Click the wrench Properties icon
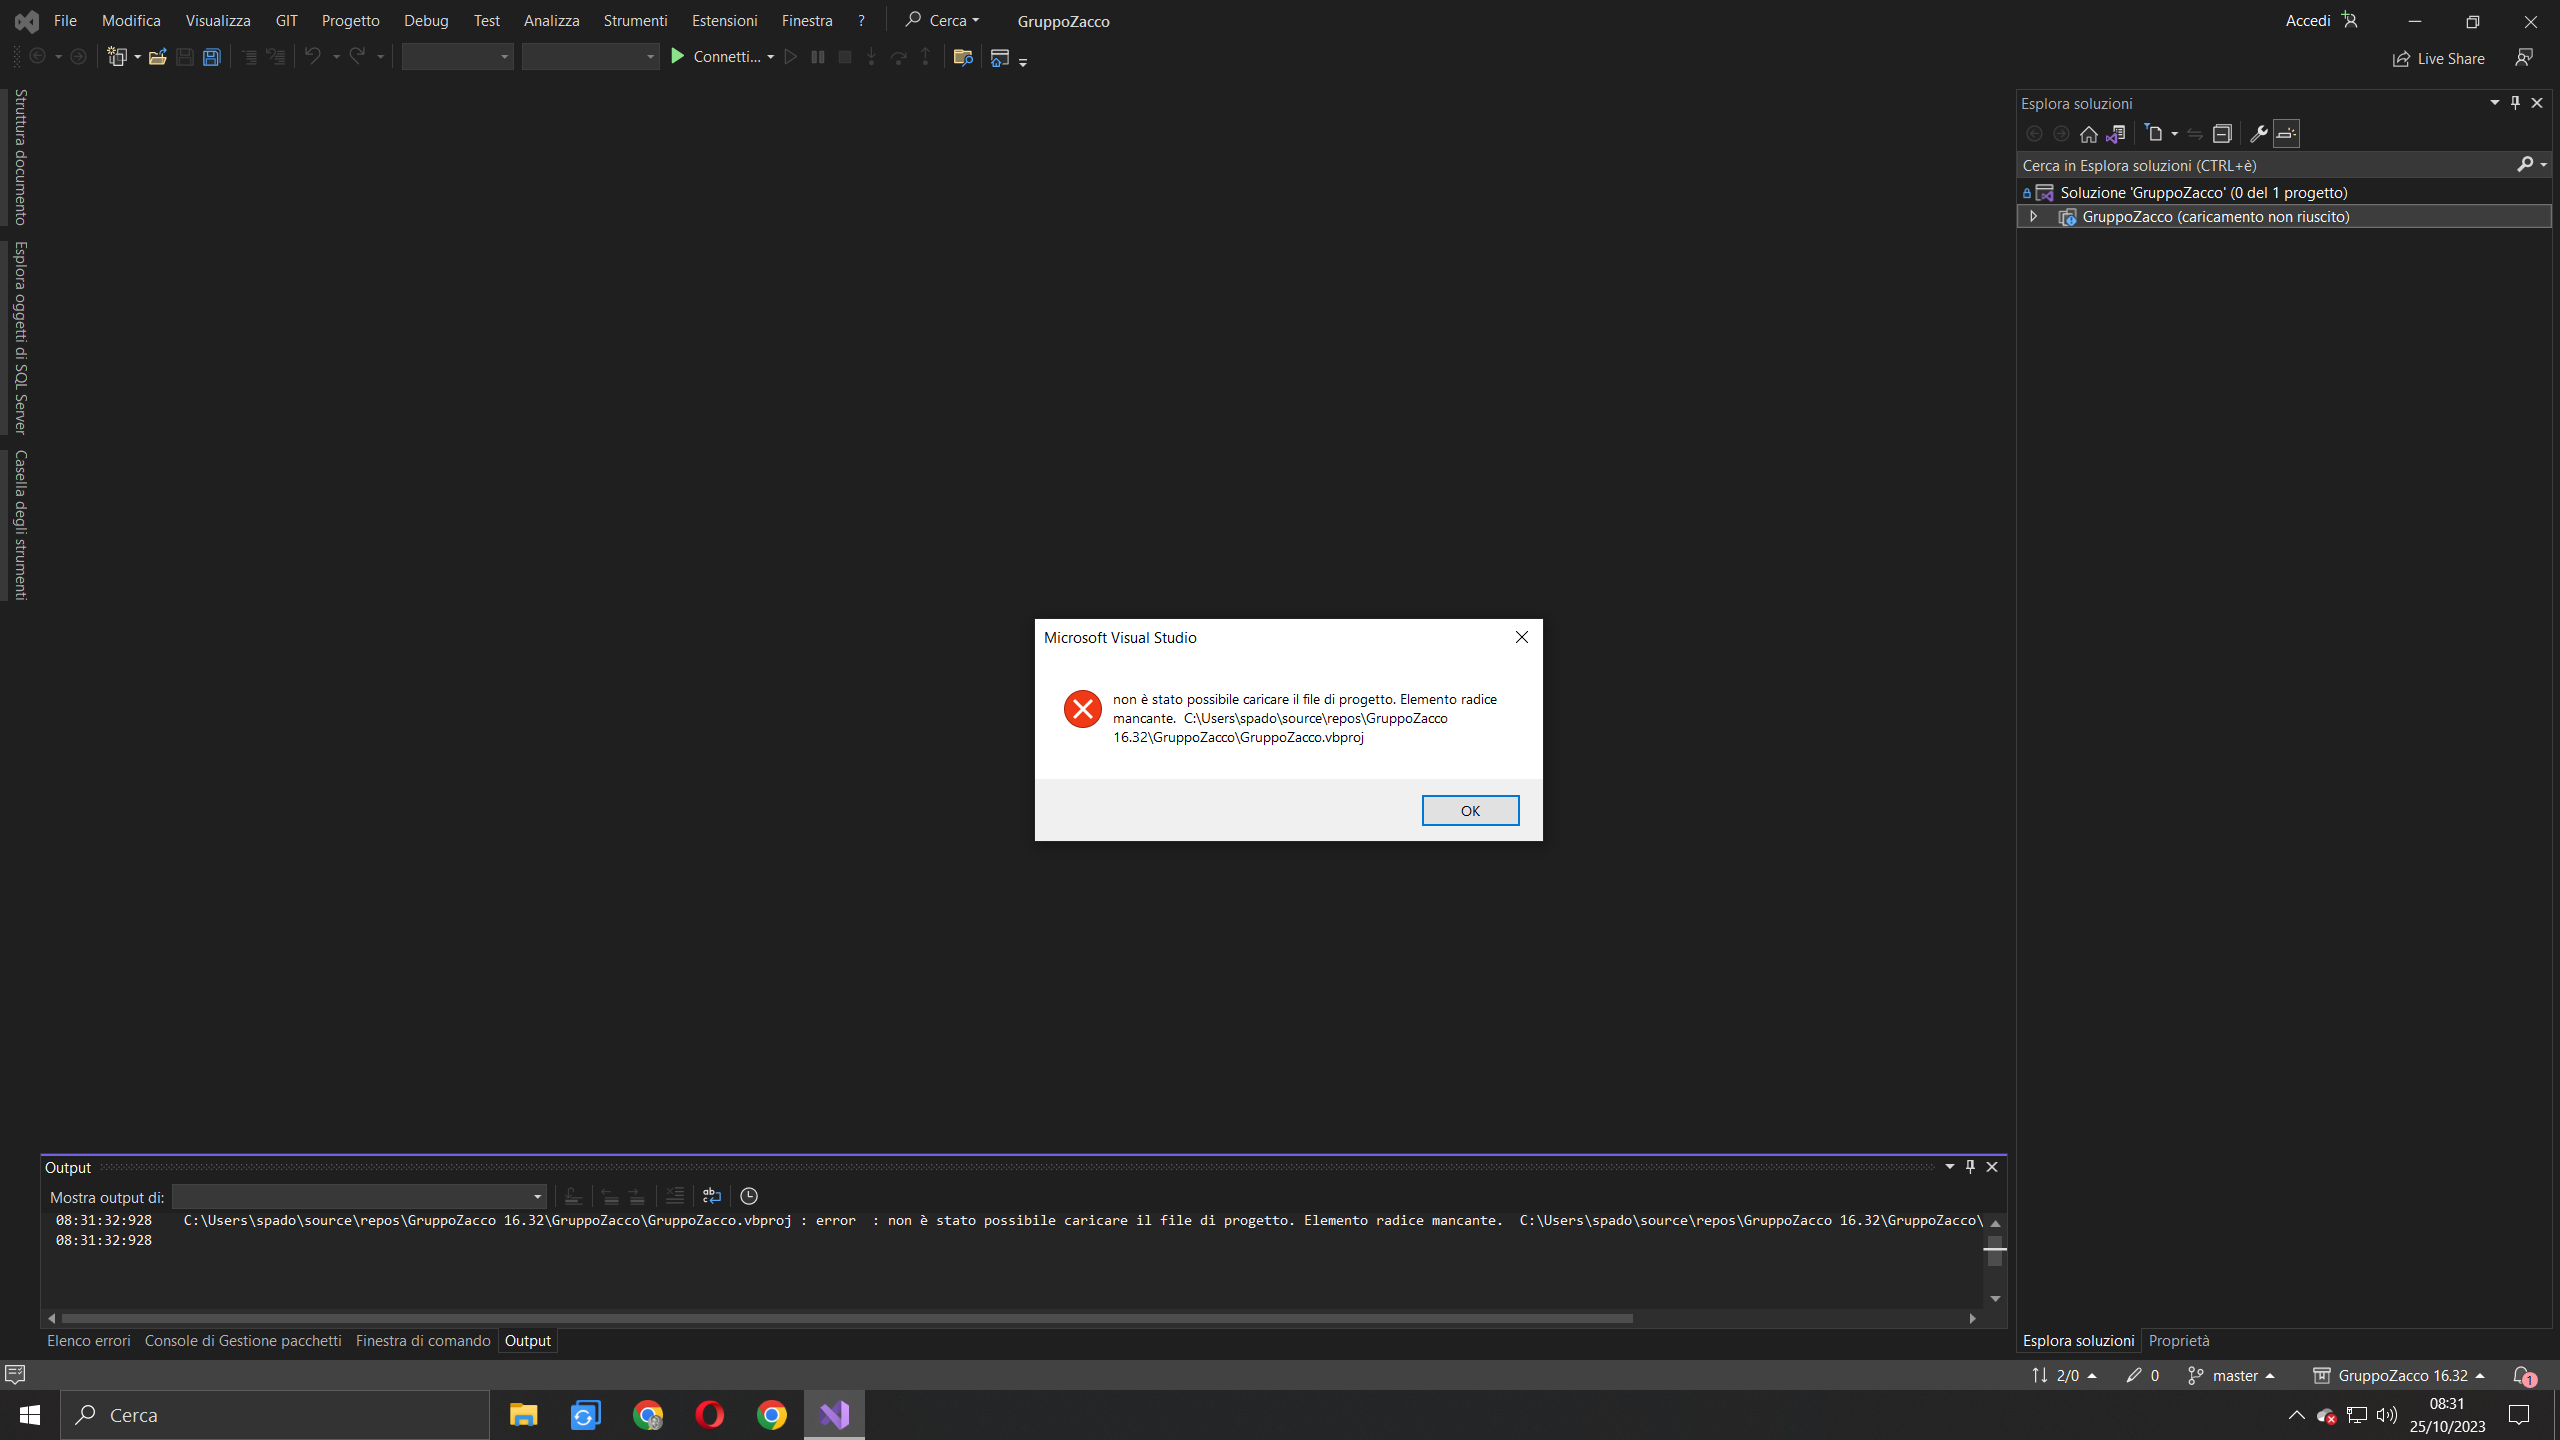 click(2258, 133)
